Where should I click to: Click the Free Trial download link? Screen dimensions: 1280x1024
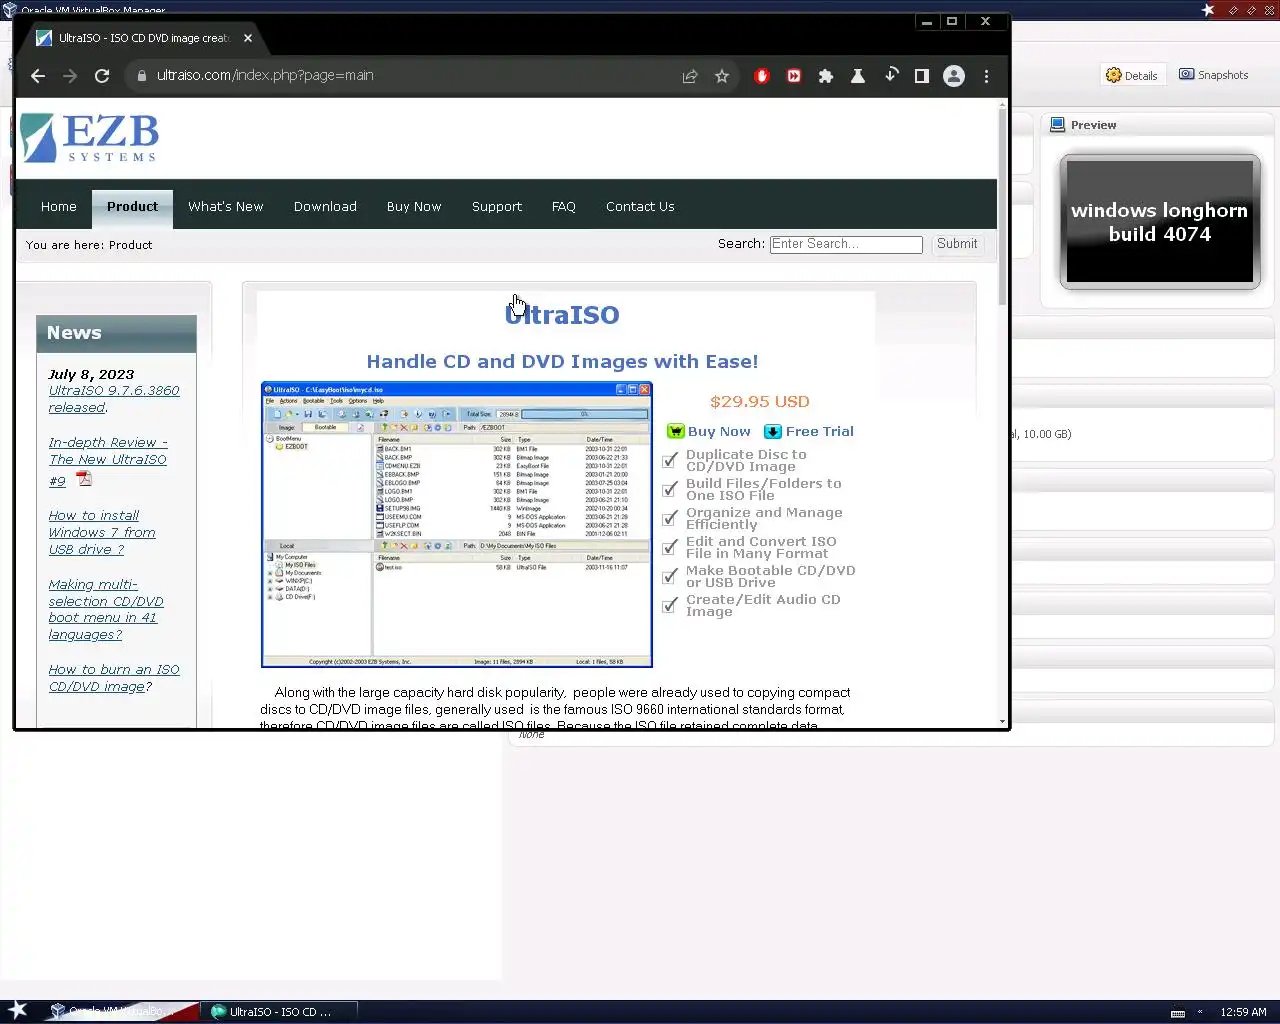(820, 432)
